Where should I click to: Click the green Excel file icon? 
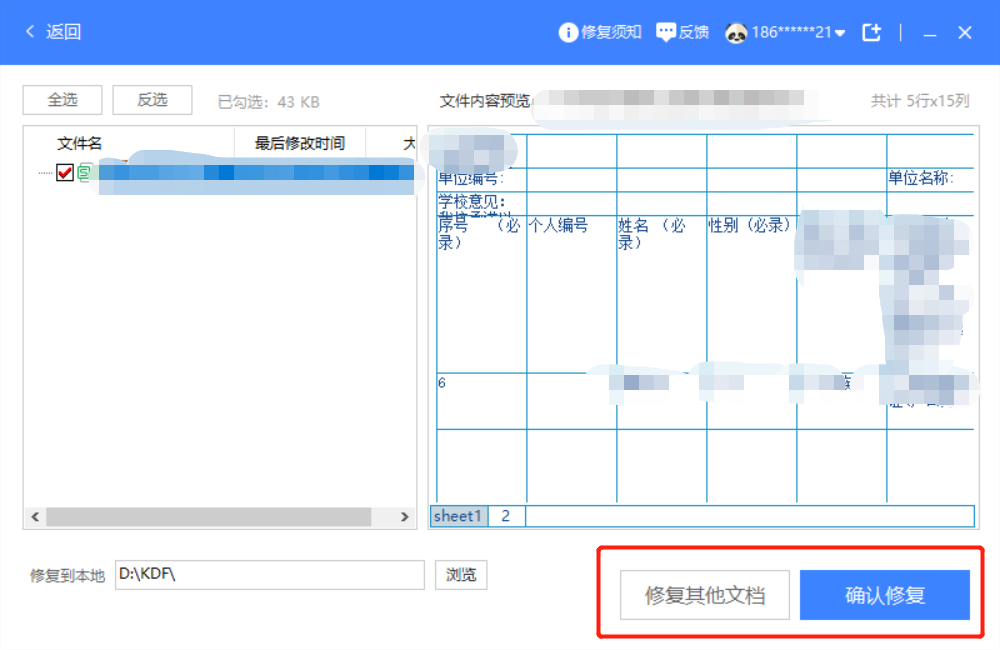tap(82, 172)
